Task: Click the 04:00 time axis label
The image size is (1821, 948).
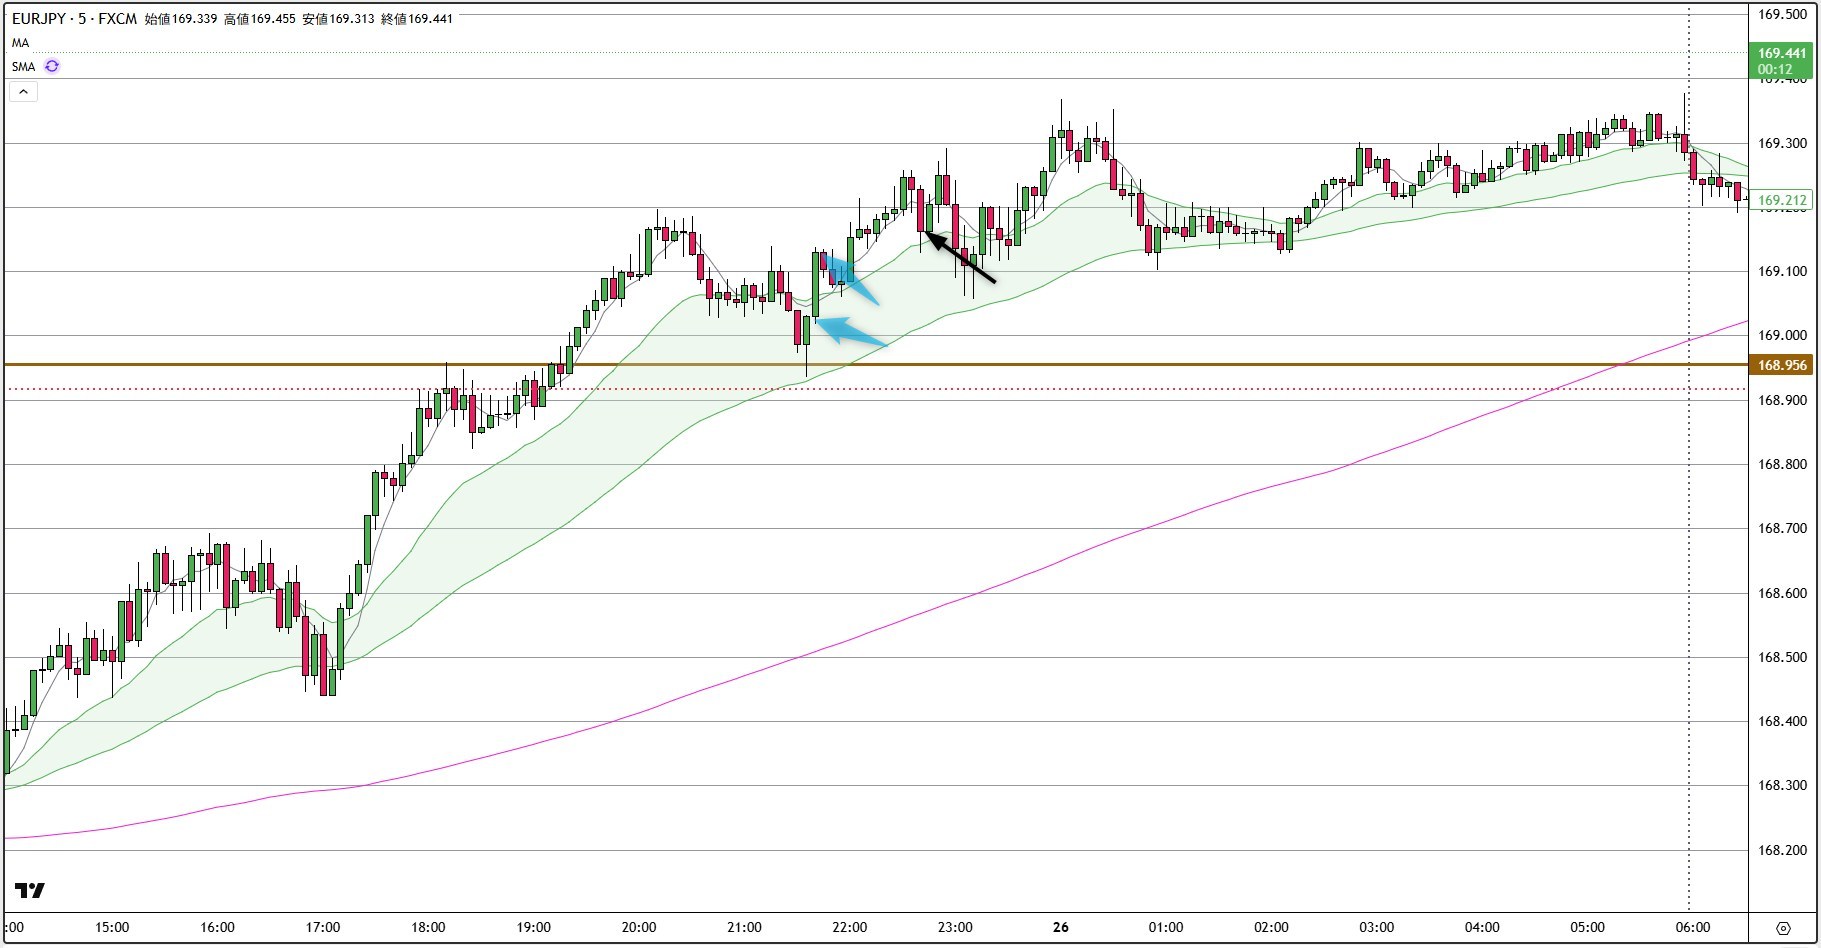Action: [1482, 927]
